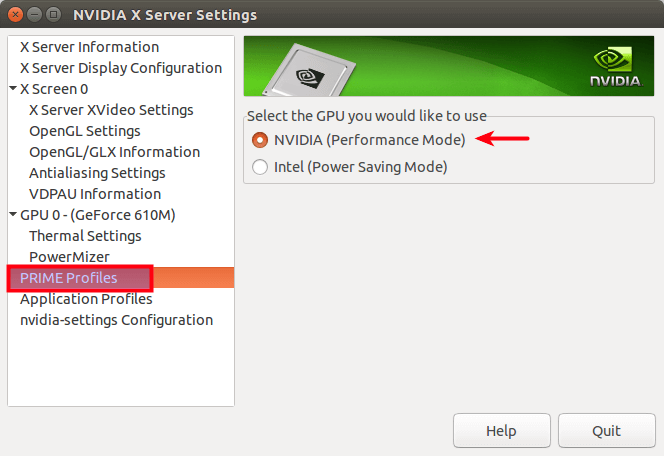Open nvidia-settings Configuration
This screenshot has height=456, width=664.
[x=116, y=320]
